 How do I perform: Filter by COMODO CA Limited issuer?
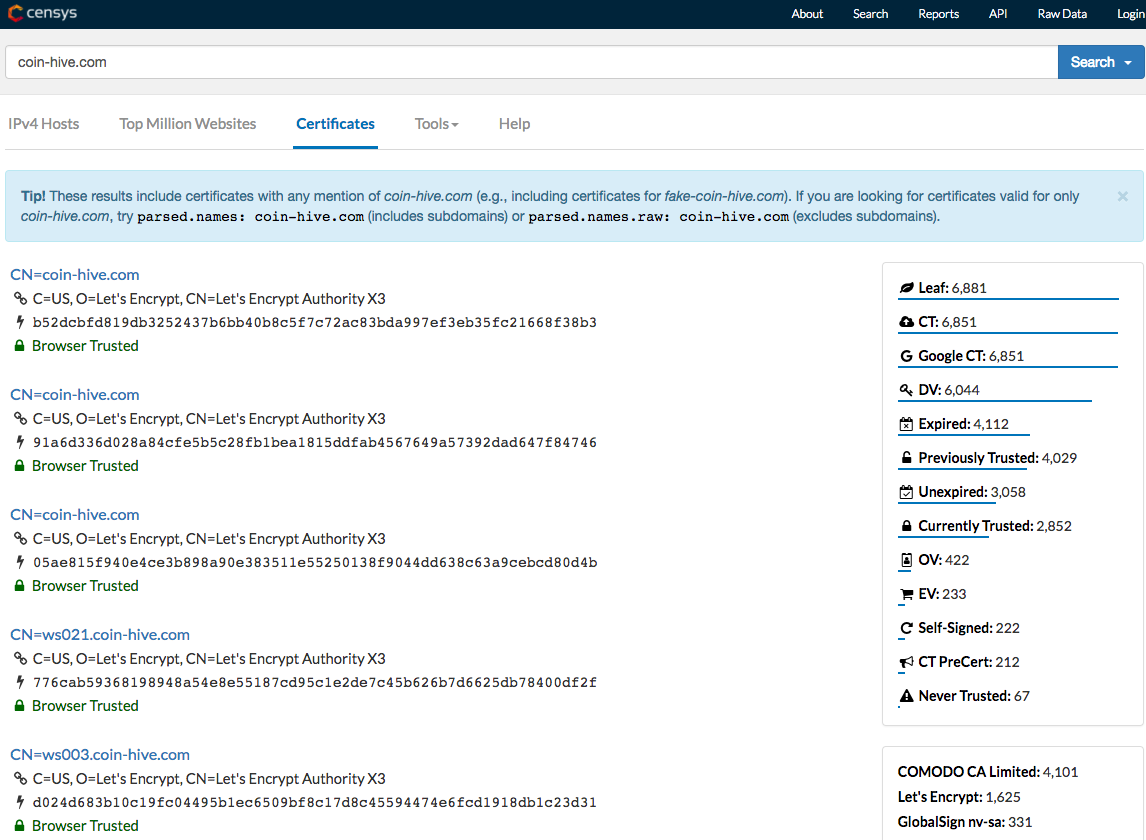pyautogui.click(x=968, y=772)
